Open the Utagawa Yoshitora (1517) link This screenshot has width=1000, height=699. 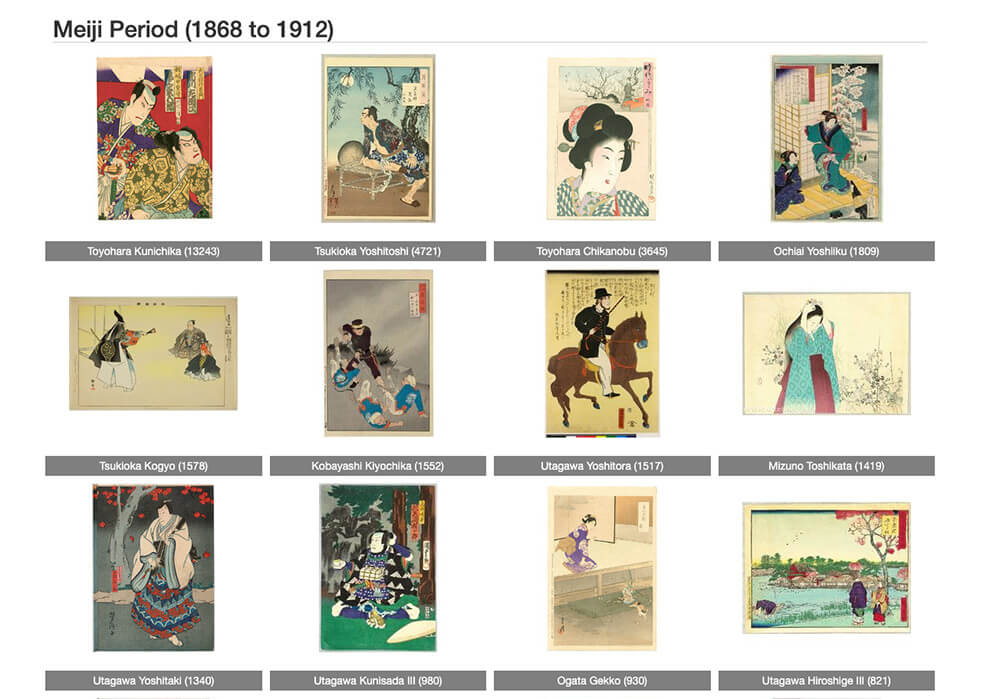tap(602, 466)
